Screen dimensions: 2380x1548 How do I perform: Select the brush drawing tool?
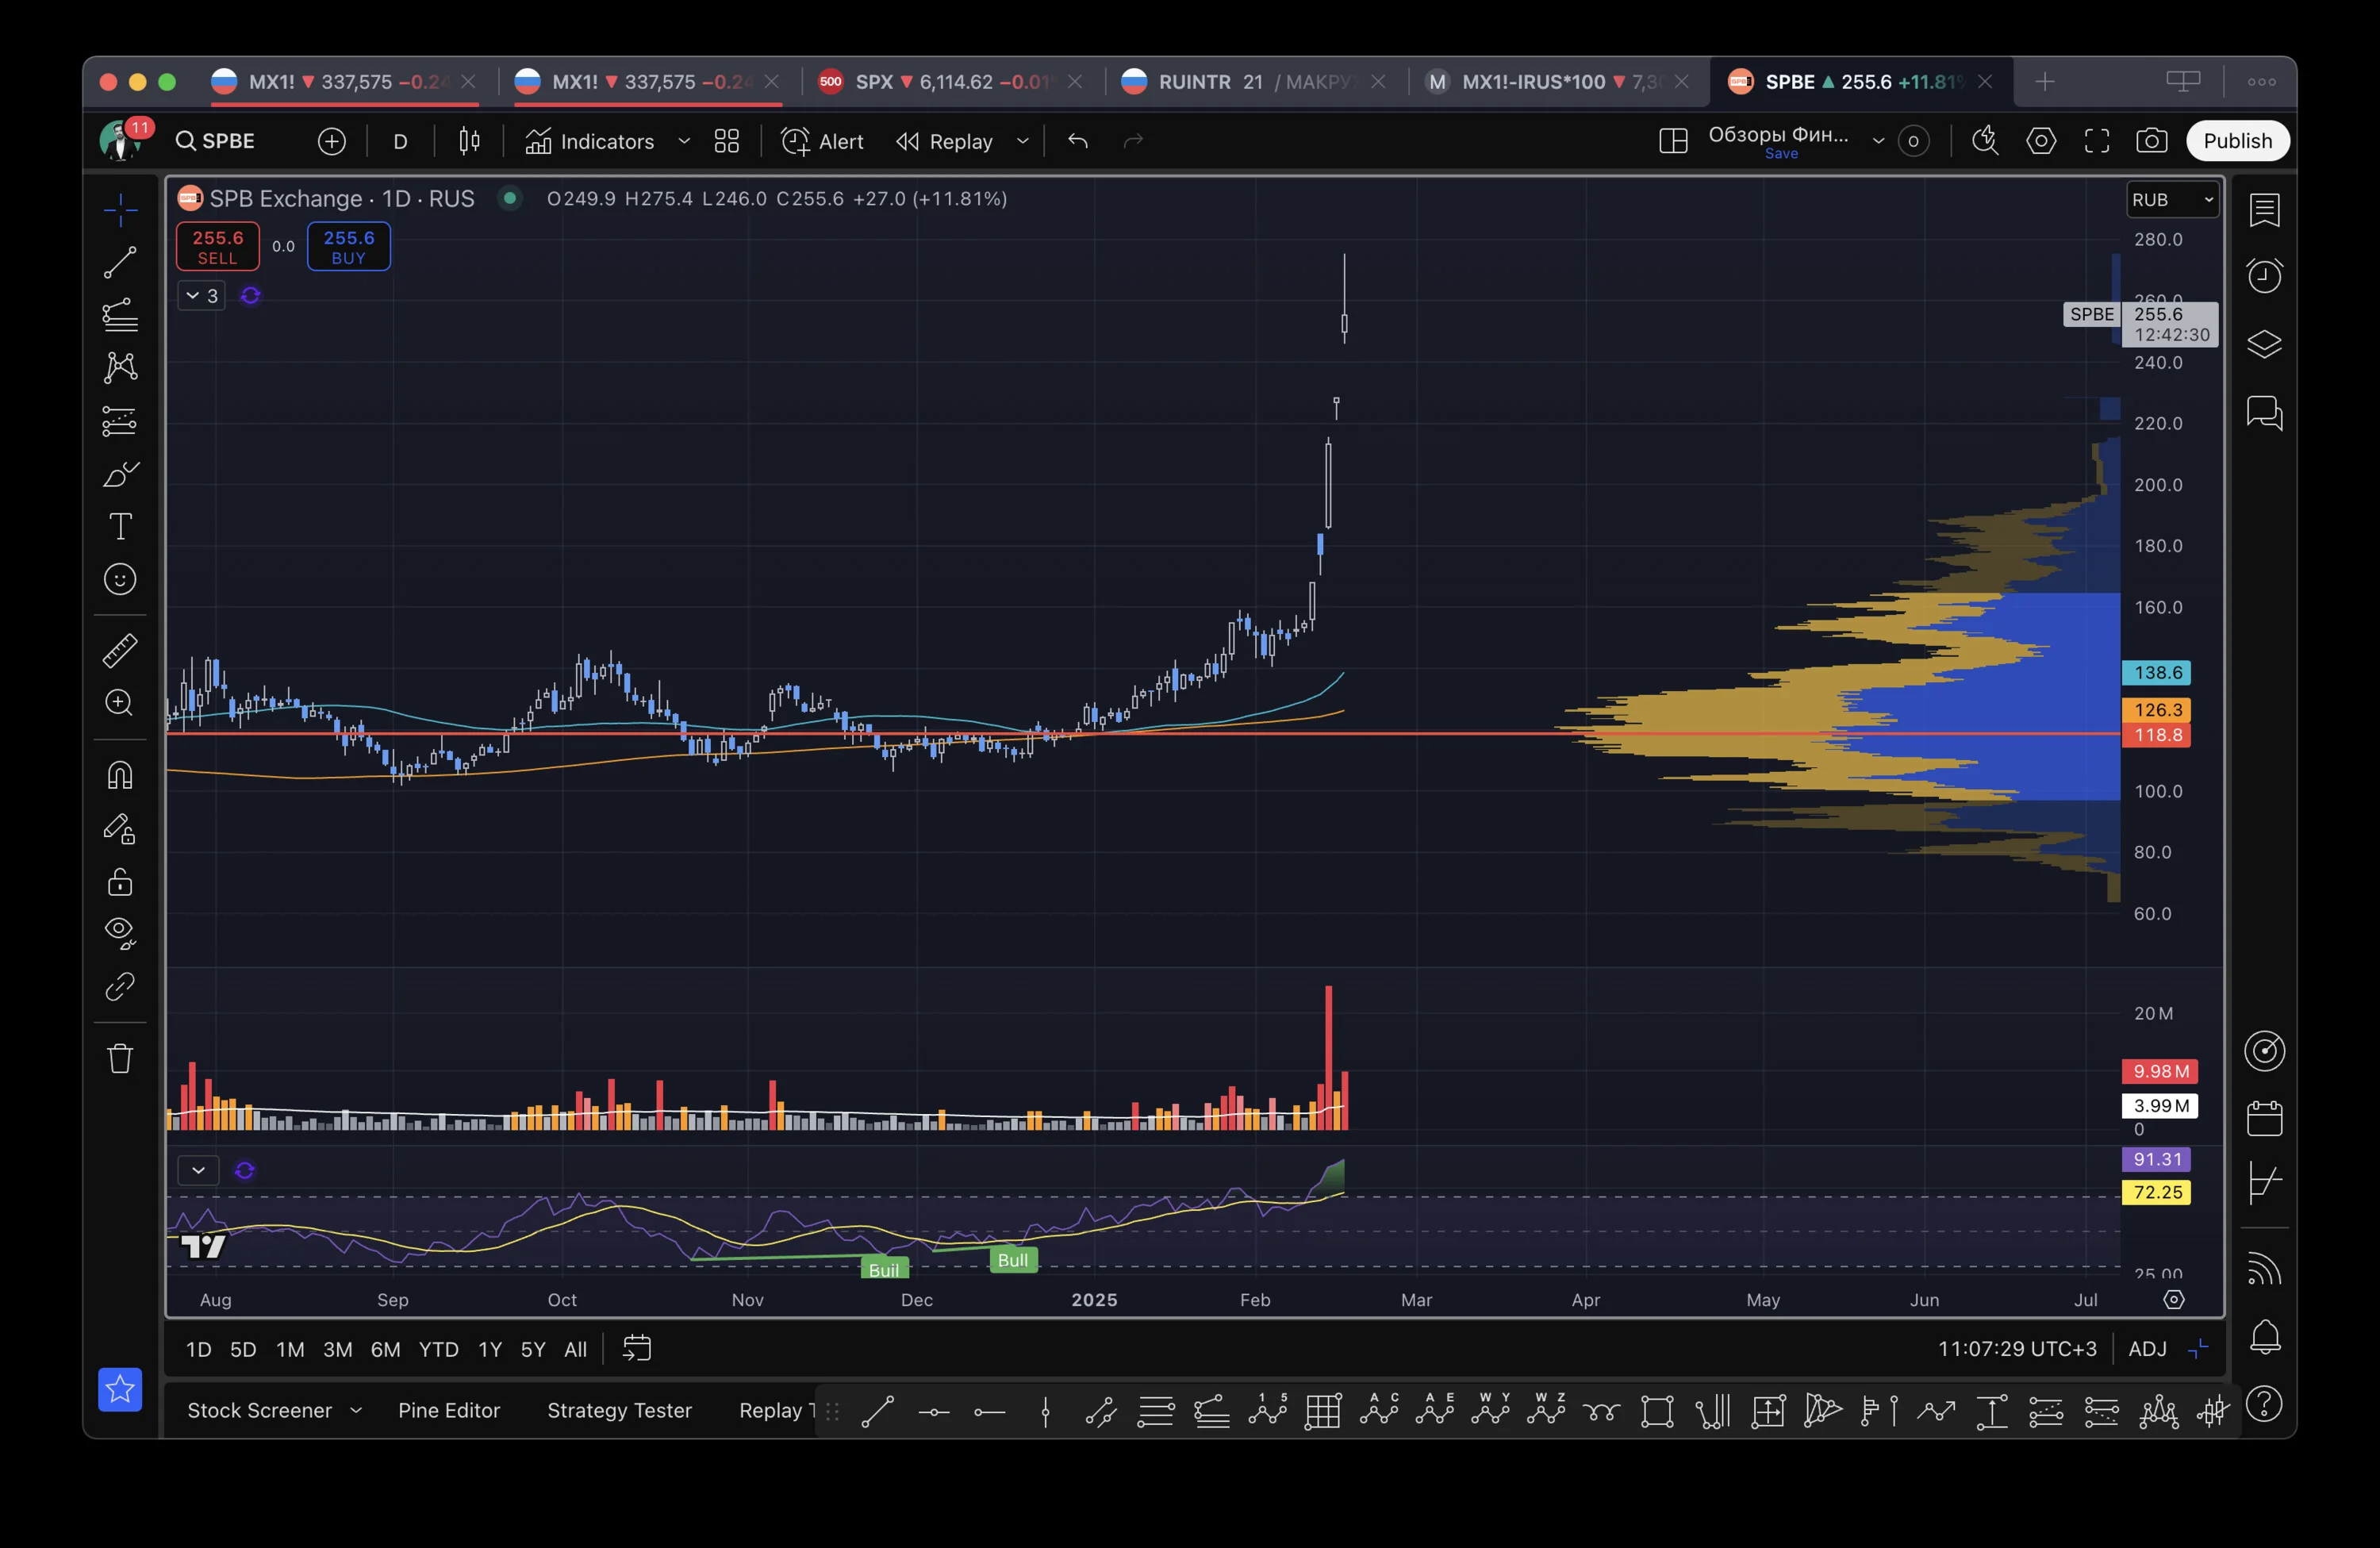pos(120,474)
